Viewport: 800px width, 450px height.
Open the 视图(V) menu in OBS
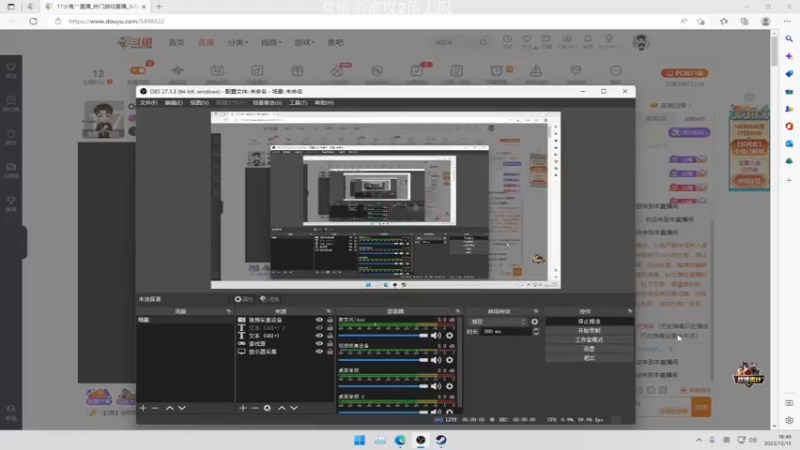199,103
